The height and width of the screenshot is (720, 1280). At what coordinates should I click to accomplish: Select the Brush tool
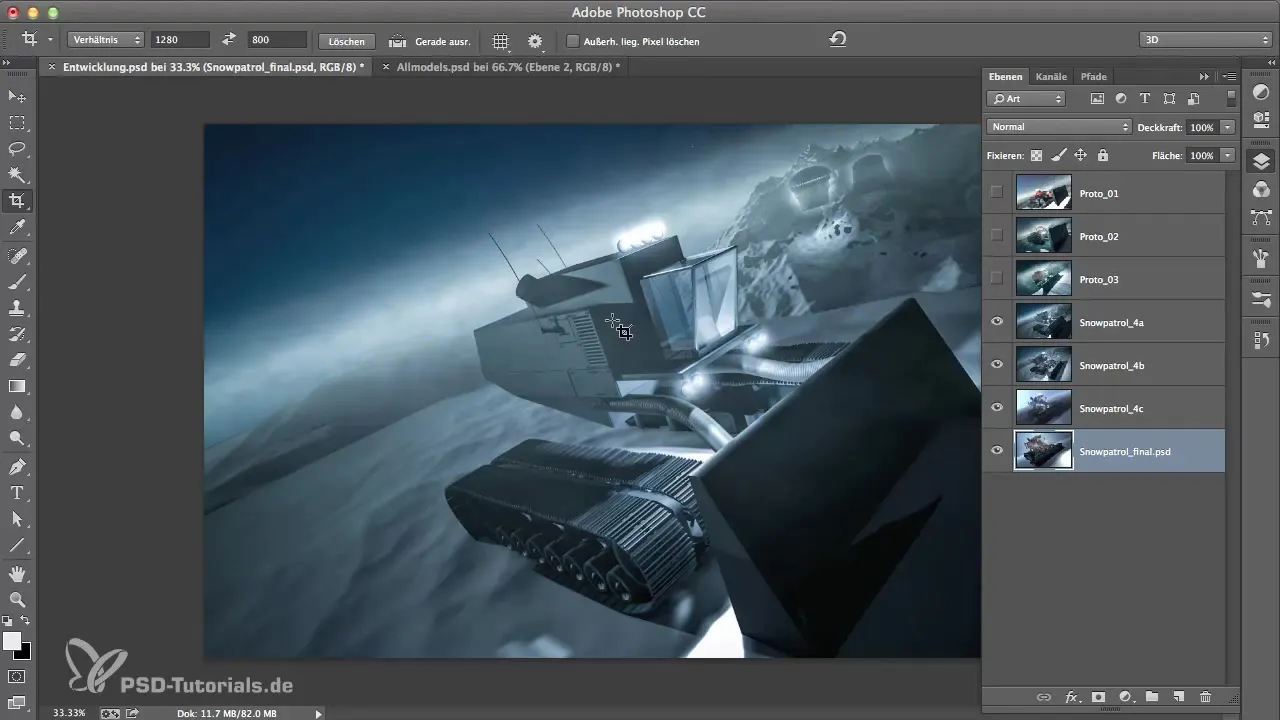[x=17, y=282]
